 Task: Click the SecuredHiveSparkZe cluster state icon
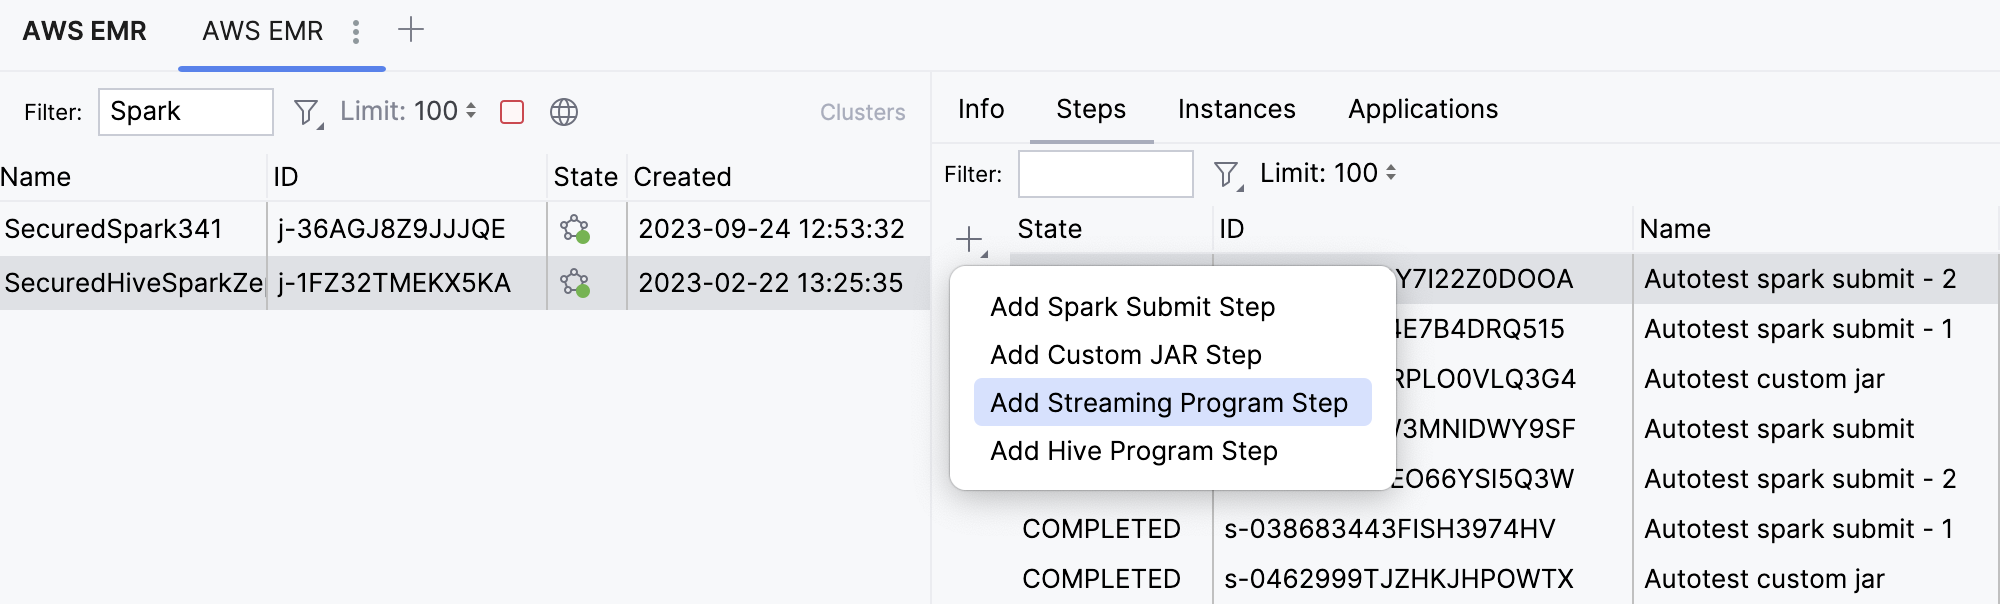tap(575, 284)
